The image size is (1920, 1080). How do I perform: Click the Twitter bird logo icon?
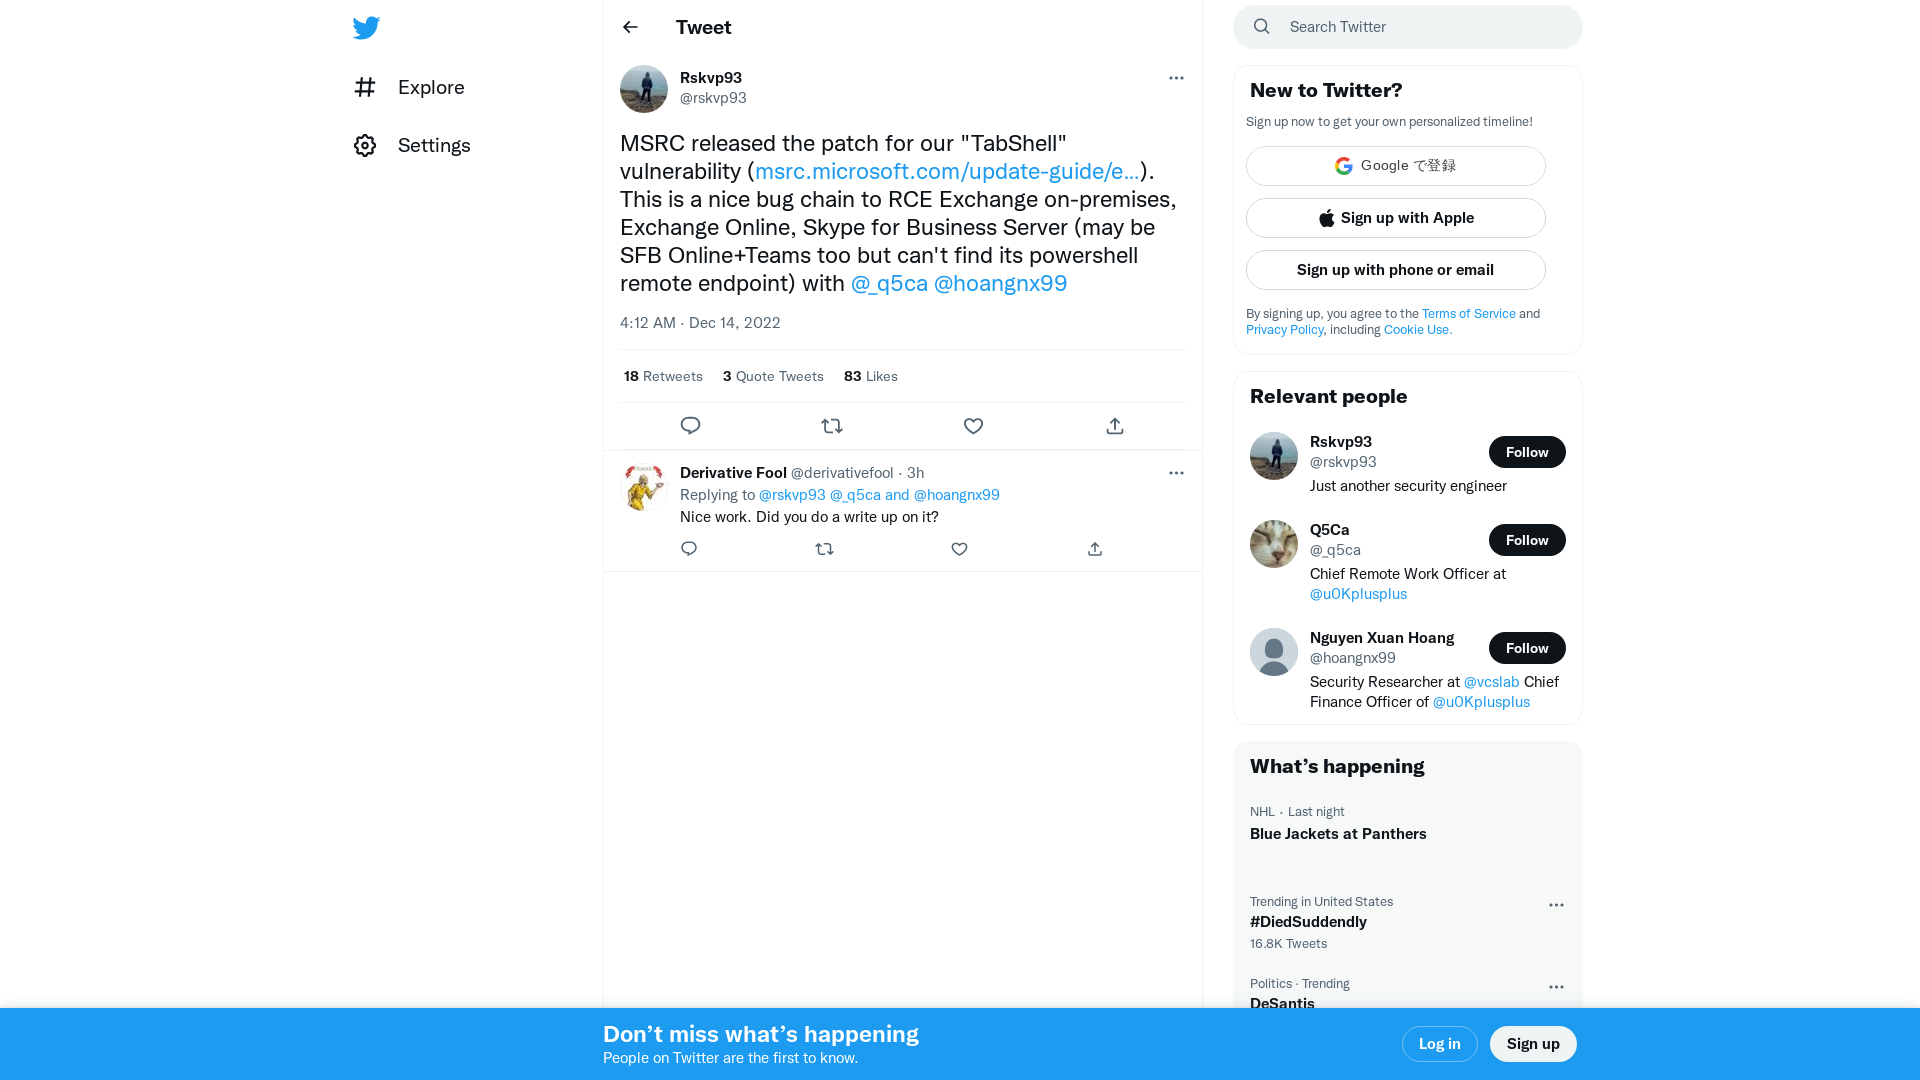(365, 28)
